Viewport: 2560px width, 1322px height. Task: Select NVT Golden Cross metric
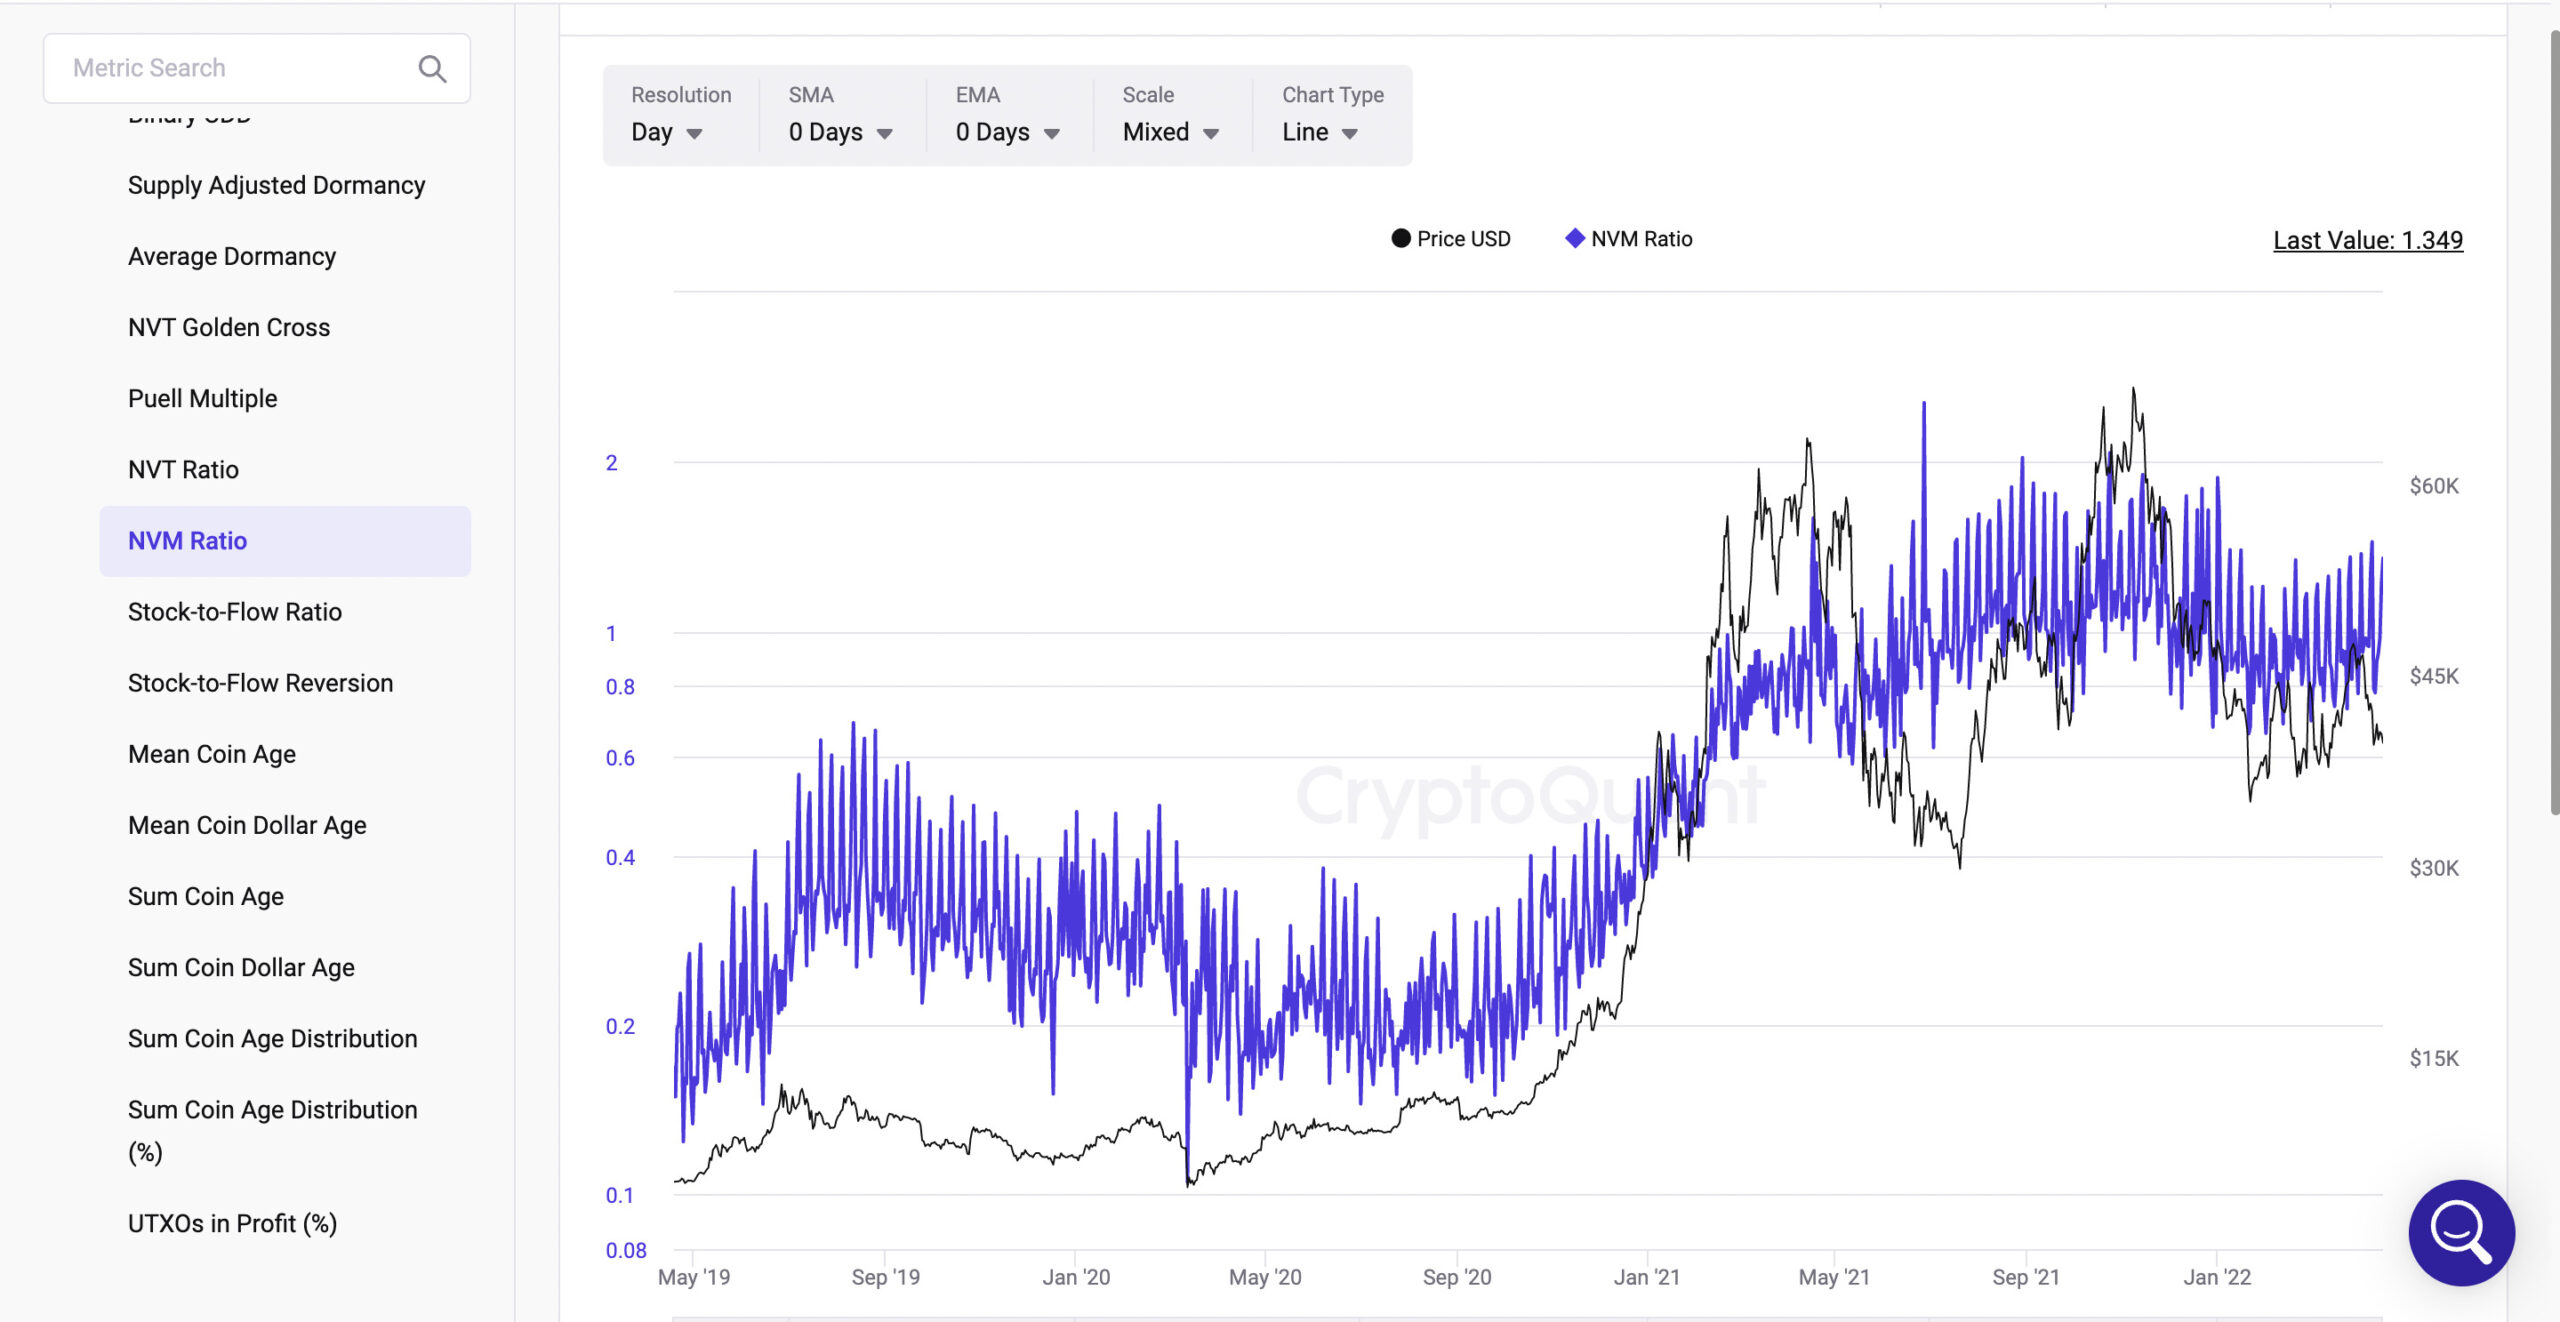point(229,327)
